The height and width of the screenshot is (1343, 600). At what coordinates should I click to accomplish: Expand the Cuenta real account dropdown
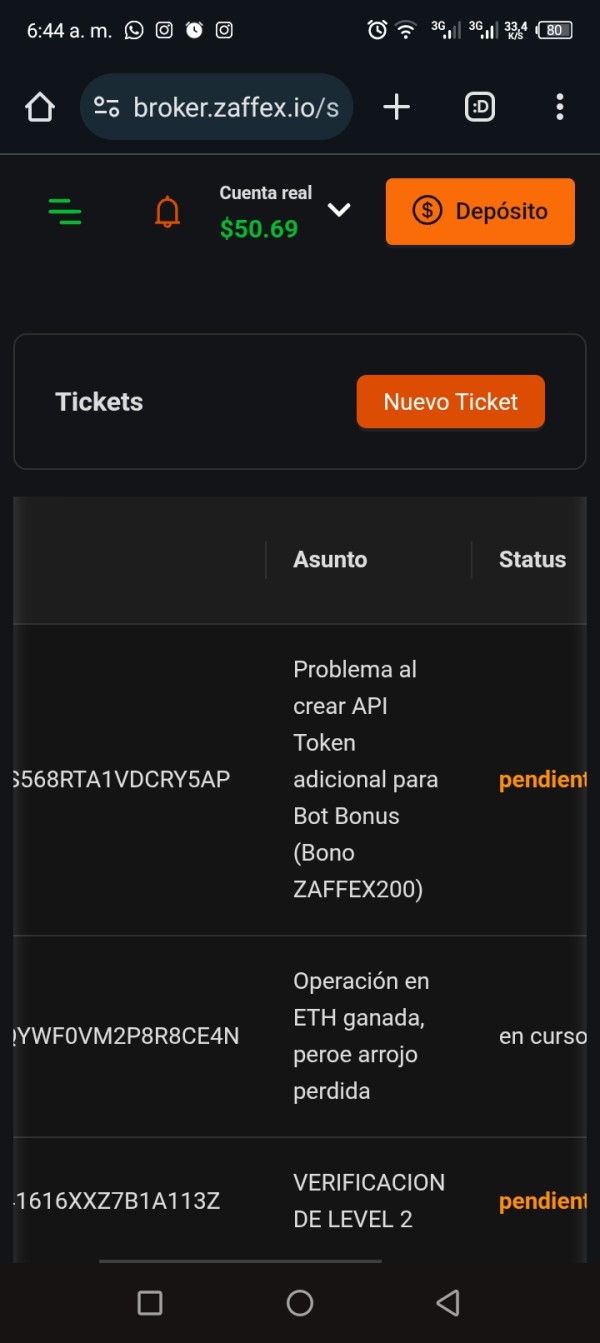[x=339, y=210]
